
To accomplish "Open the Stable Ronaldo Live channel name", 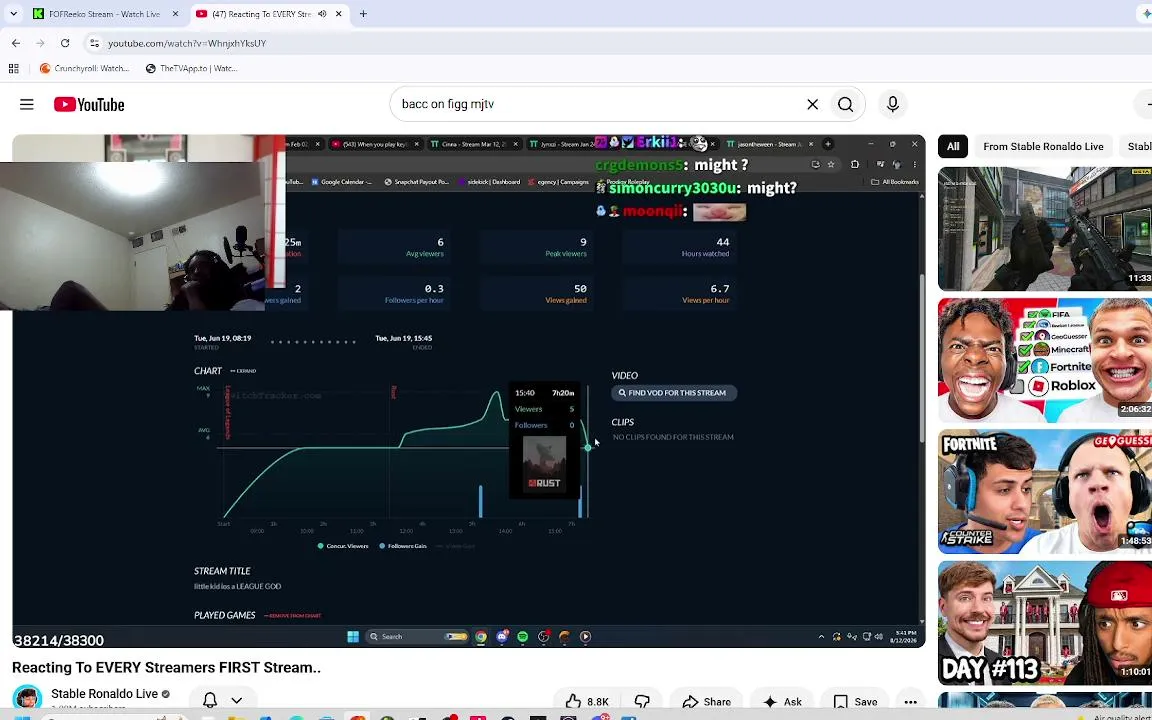I will coord(104,694).
